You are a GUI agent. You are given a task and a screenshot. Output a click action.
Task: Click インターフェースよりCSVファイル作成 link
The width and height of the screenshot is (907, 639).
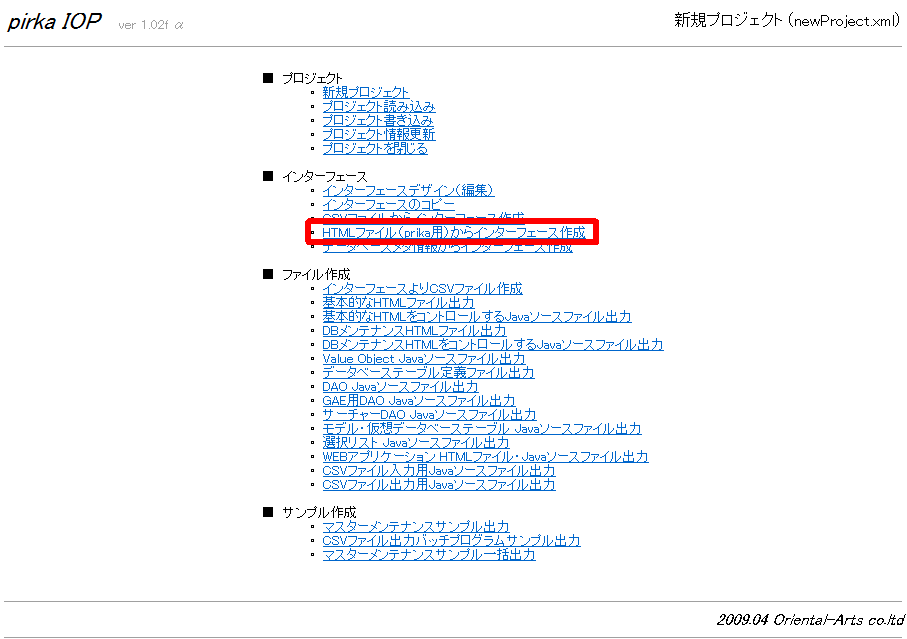(422, 289)
